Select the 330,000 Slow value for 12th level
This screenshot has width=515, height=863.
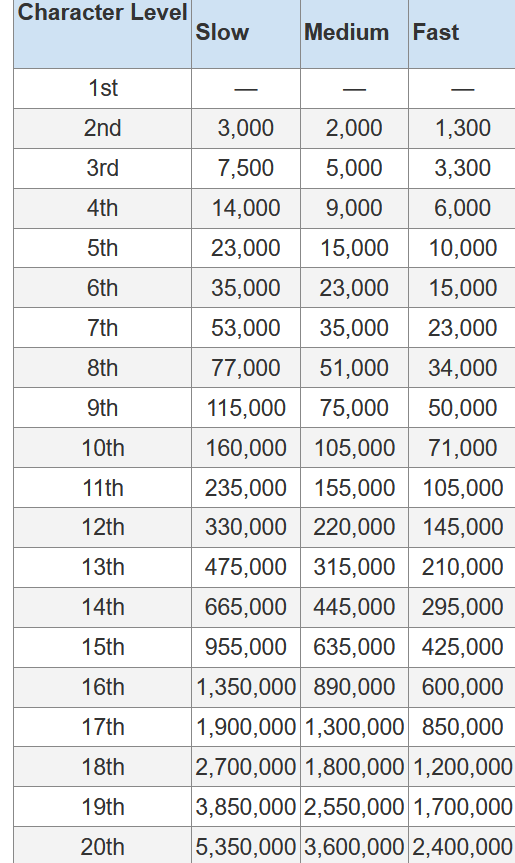pos(245,527)
